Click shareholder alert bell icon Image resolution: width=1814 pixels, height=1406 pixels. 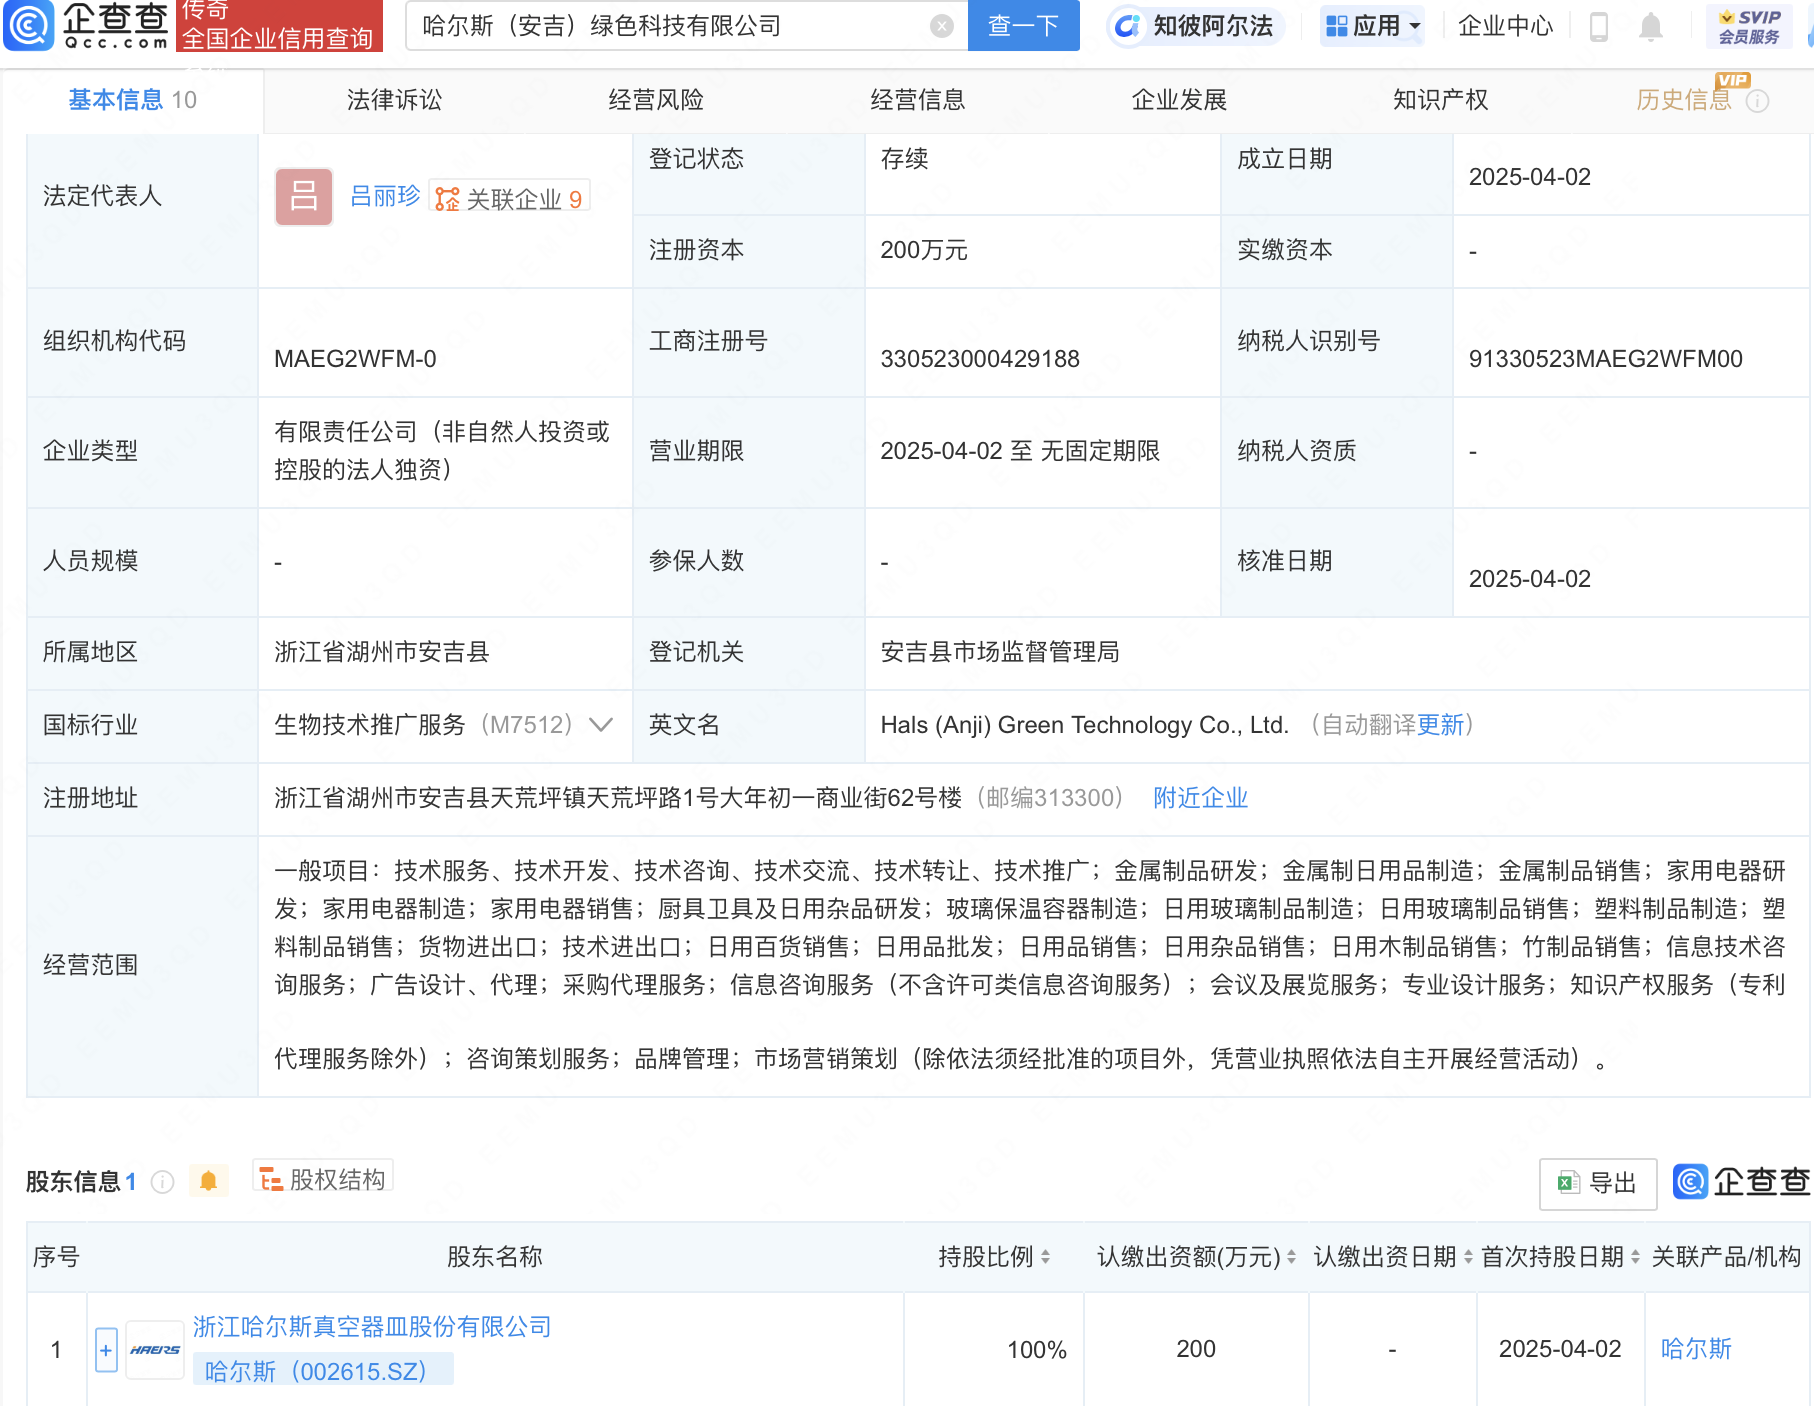[208, 1181]
